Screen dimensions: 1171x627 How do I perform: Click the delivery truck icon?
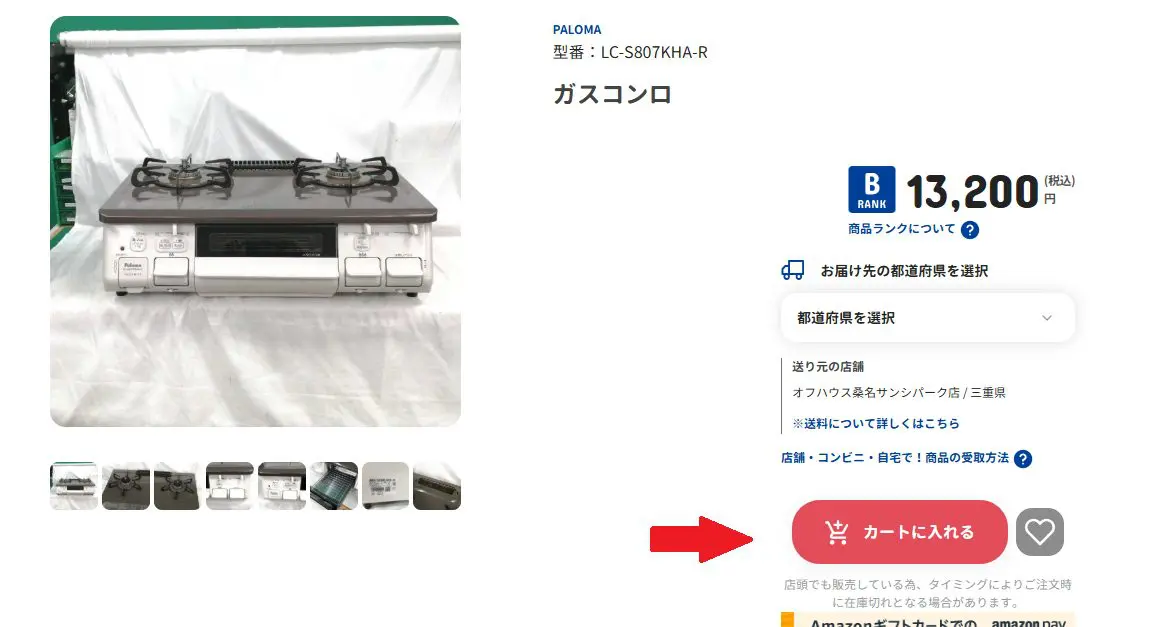pyautogui.click(x=792, y=270)
